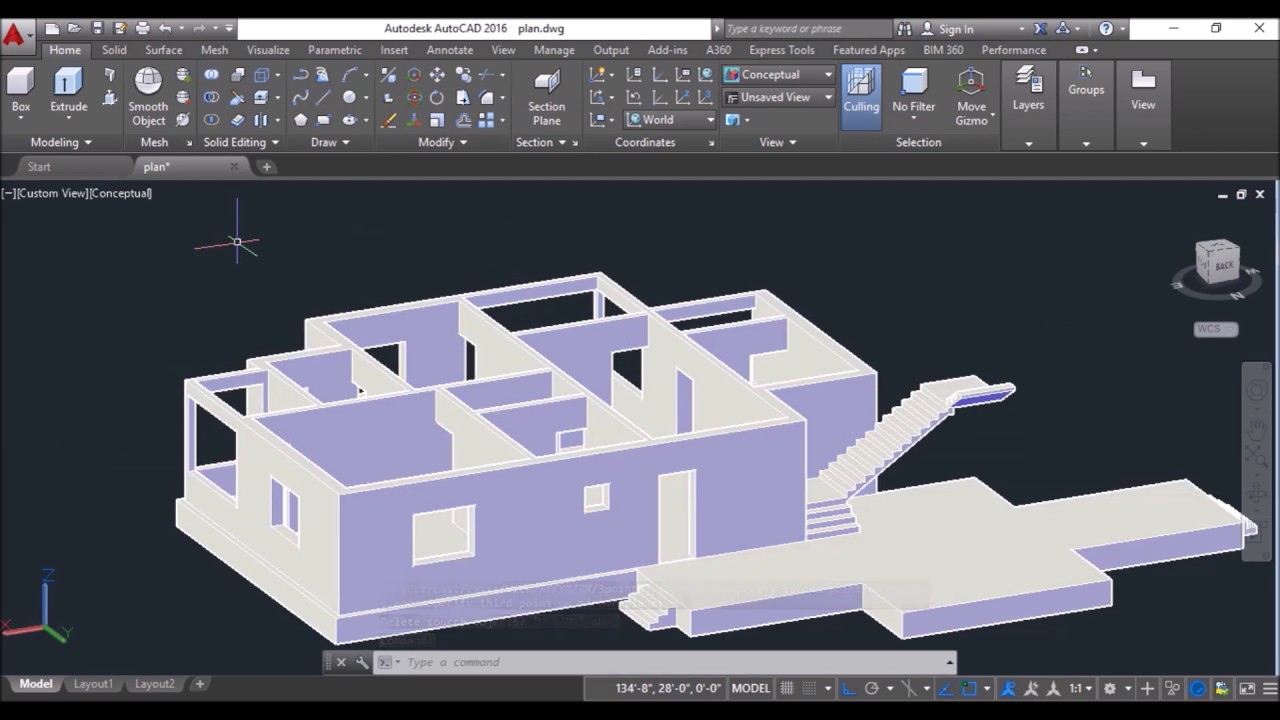
Task: Open the Conceptual visual style dropdown
Action: [779, 75]
